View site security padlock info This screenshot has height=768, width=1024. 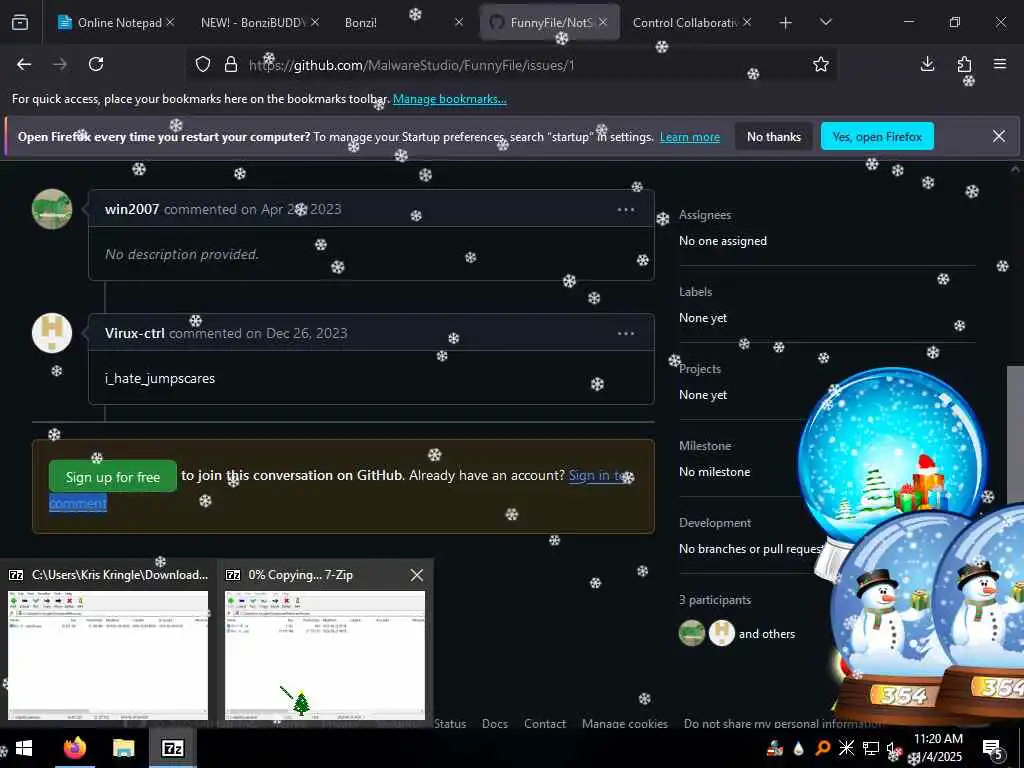pyautogui.click(x=231, y=65)
